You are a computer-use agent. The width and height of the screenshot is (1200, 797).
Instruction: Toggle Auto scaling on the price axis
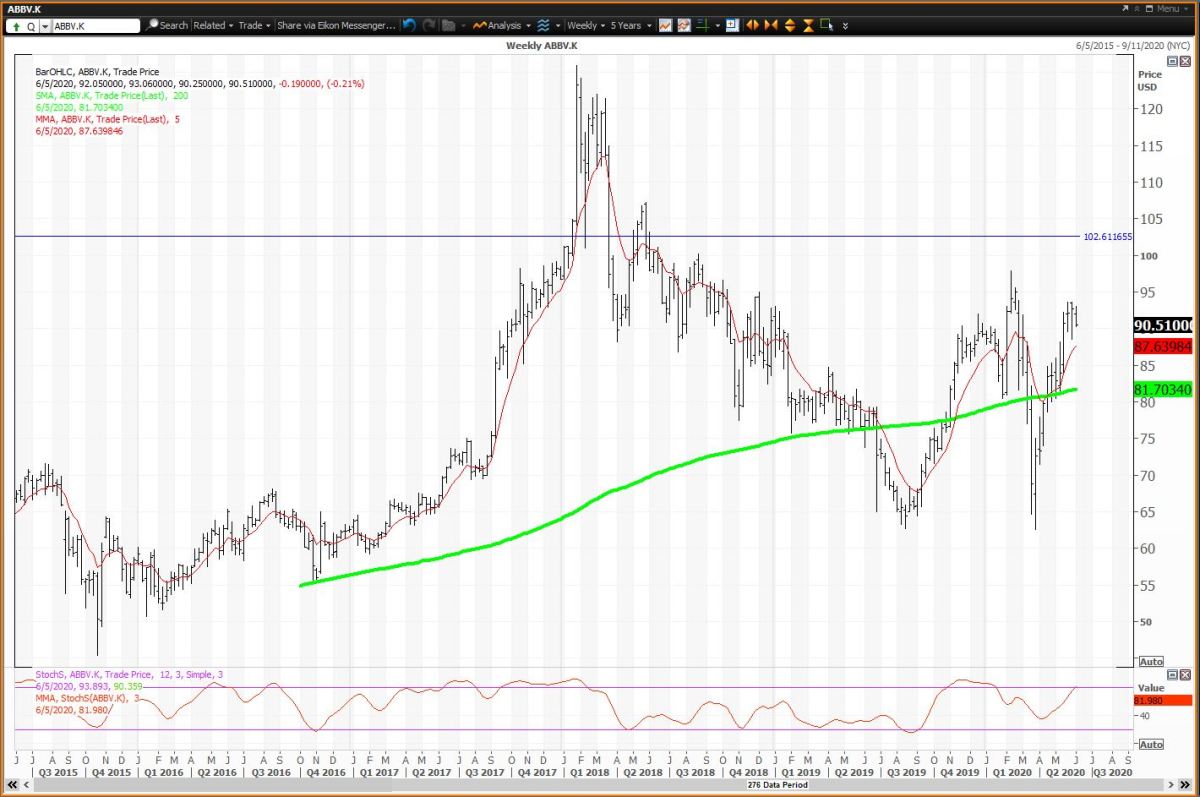coord(1151,662)
